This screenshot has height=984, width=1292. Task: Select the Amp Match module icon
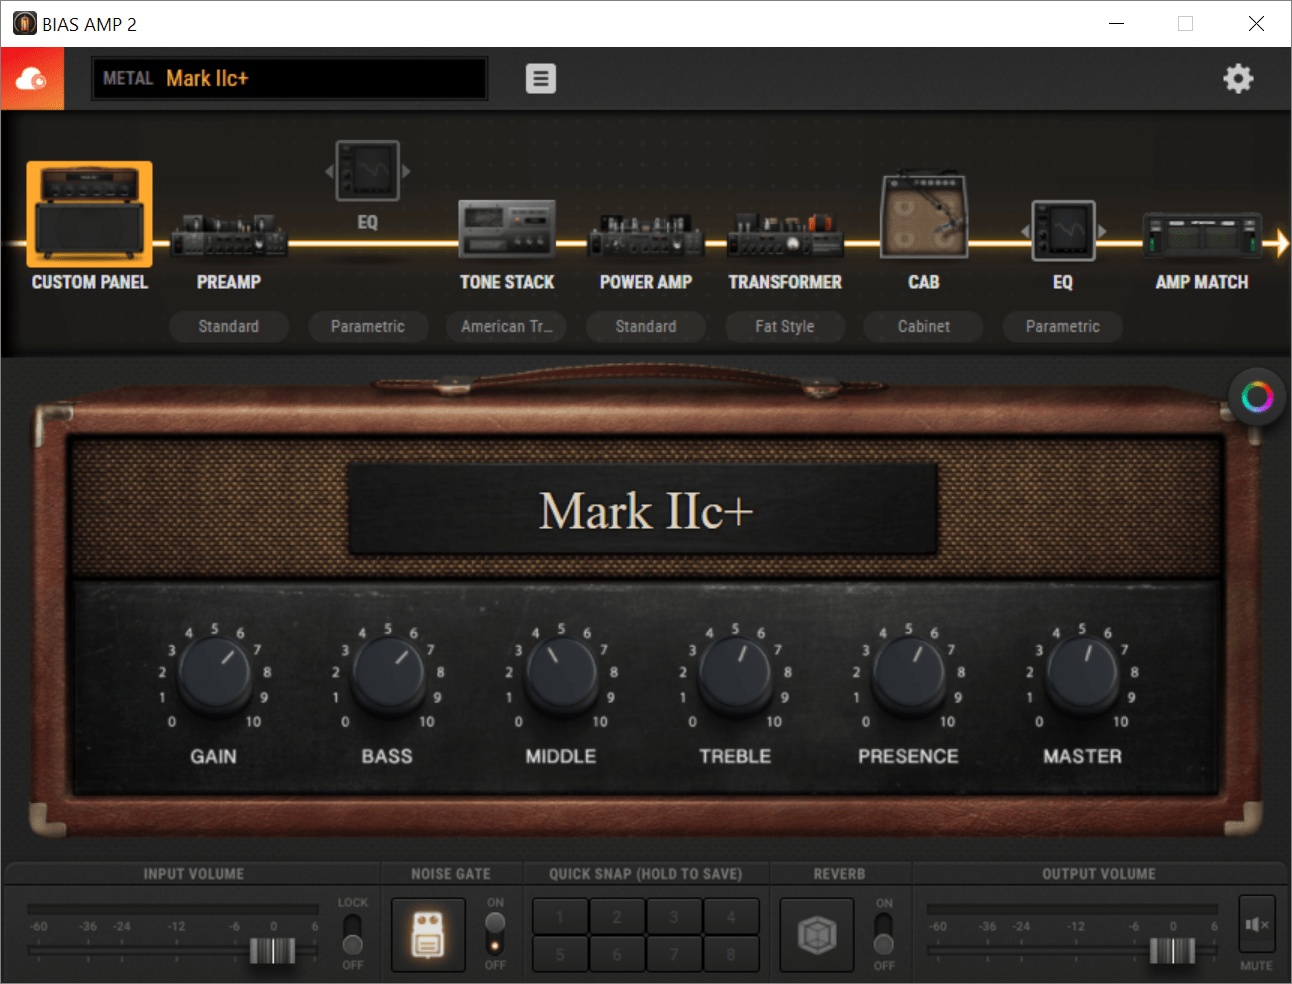pos(1202,236)
